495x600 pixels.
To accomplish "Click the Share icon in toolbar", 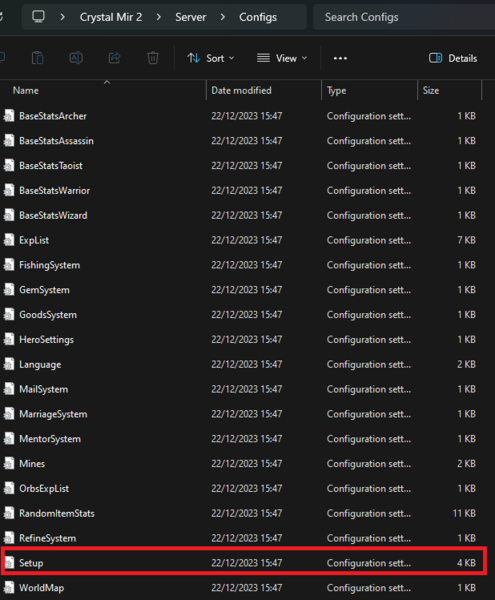I will 114,58.
